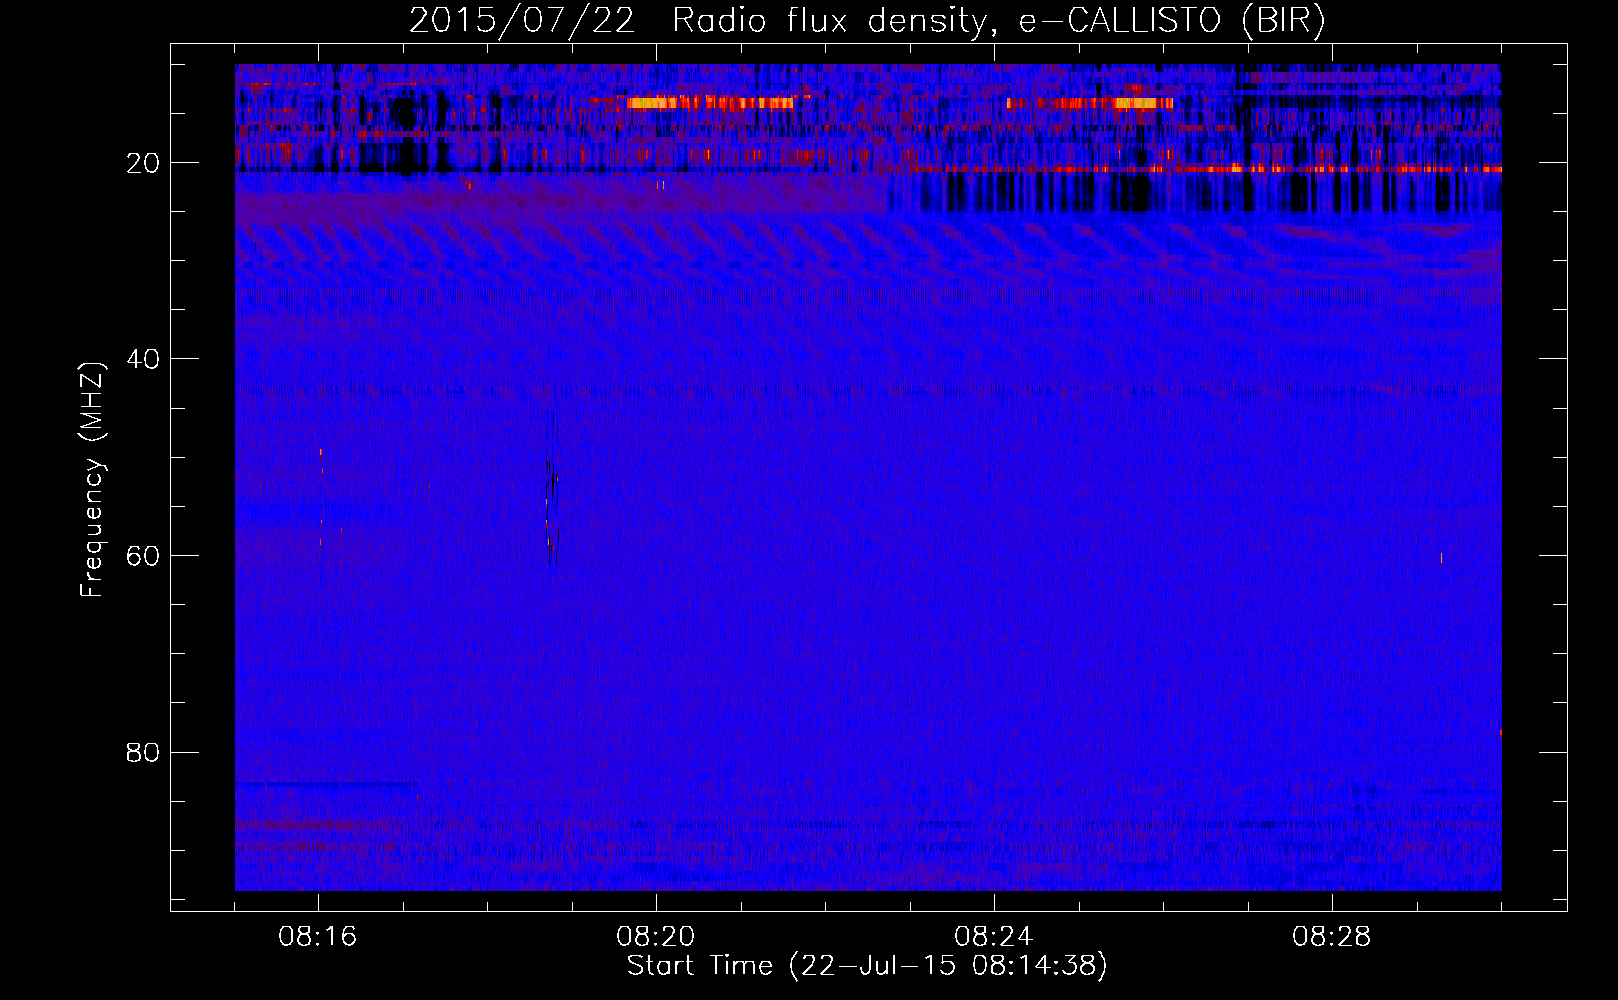Click the bright orange burst near 08:25

1090,103
